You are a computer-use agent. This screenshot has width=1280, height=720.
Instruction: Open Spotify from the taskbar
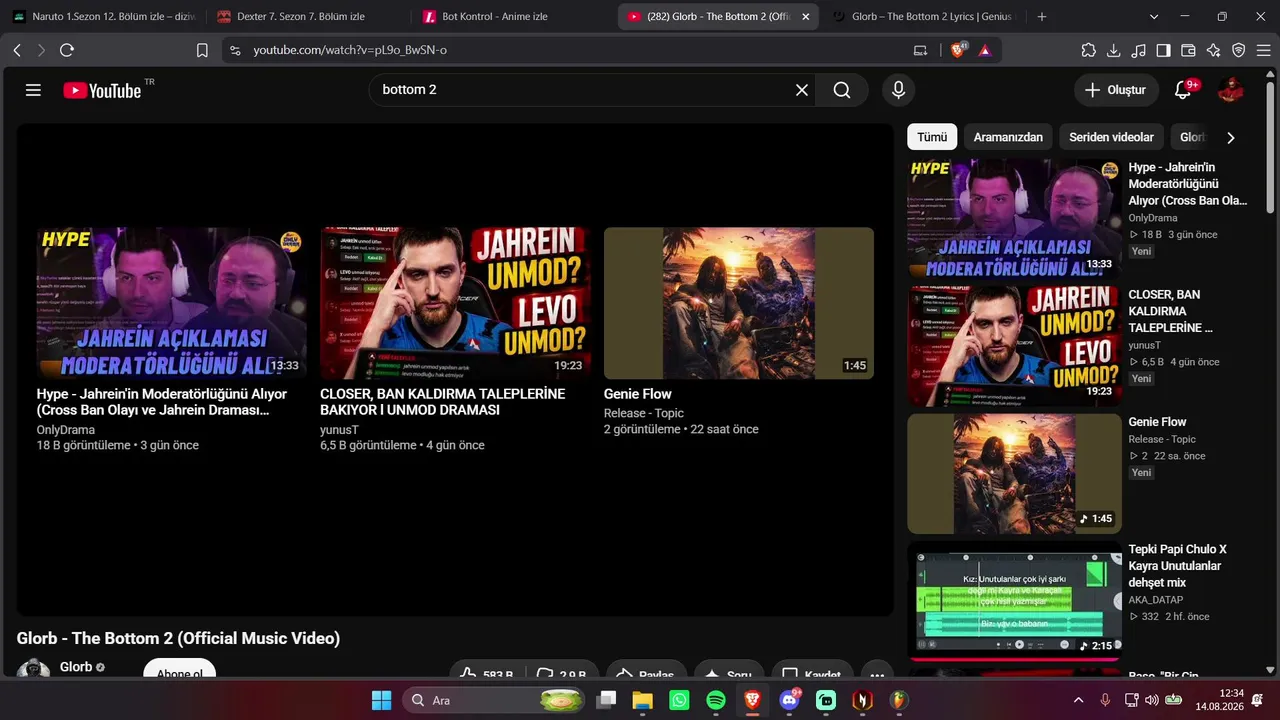pyautogui.click(x=716, y=700)
